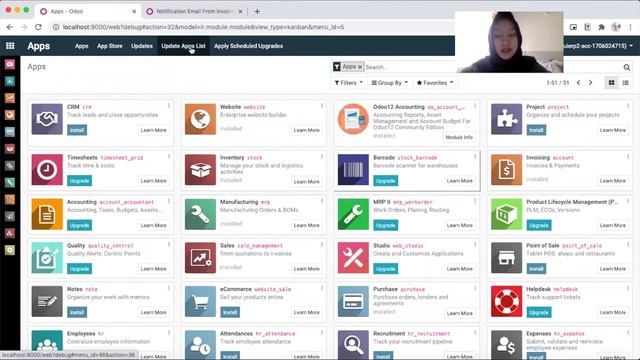
Task: Open the Inventory box app icon
Action: [200, 170]
